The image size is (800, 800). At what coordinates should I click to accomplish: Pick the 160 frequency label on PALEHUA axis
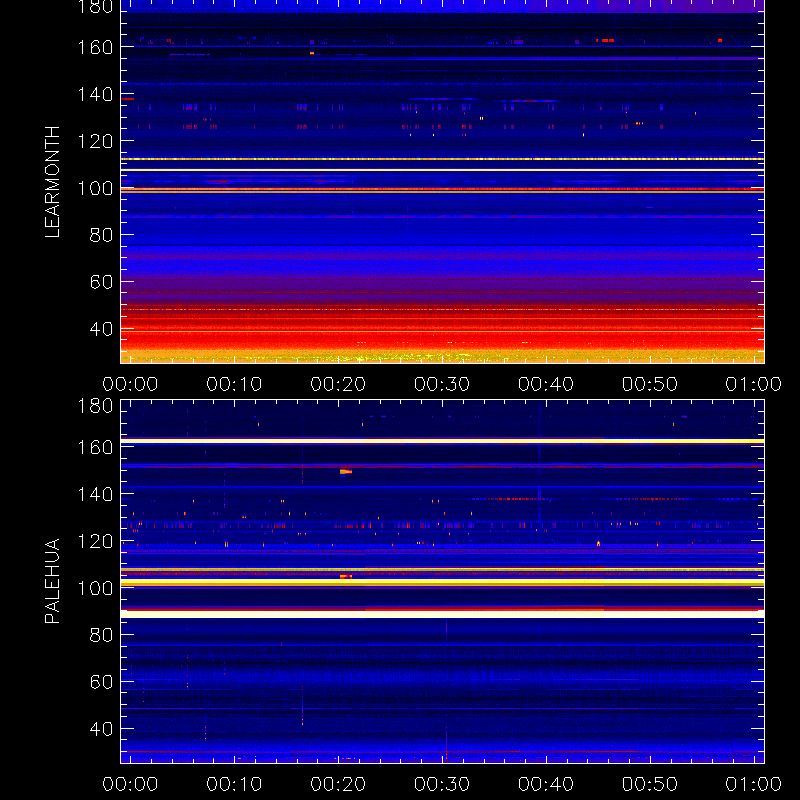click(x=95, y=447)
